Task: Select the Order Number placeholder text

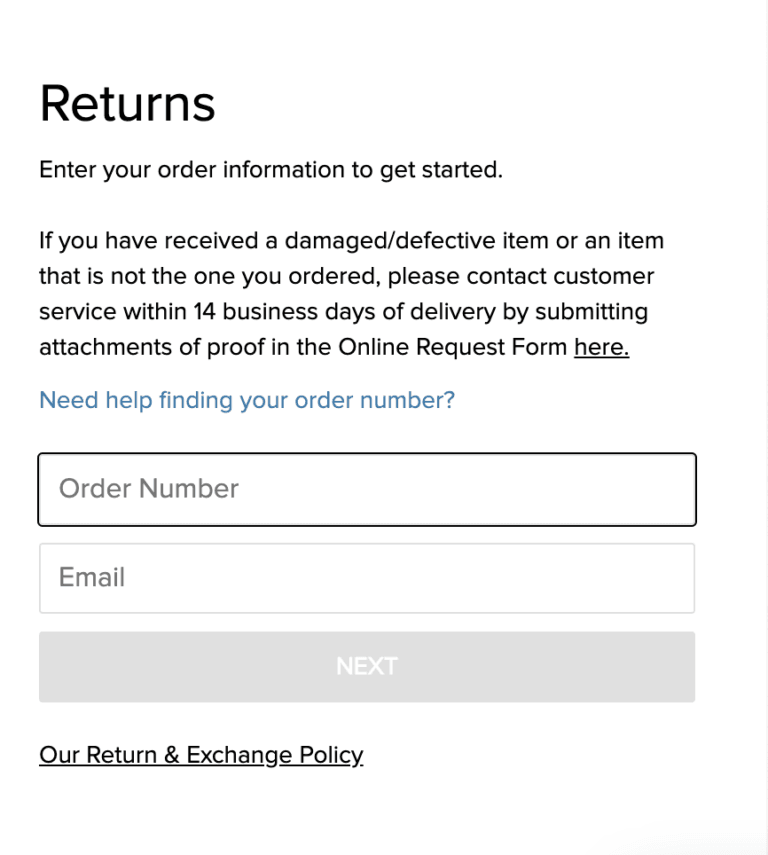Action: pyautogui.click(x=148, y=489)
